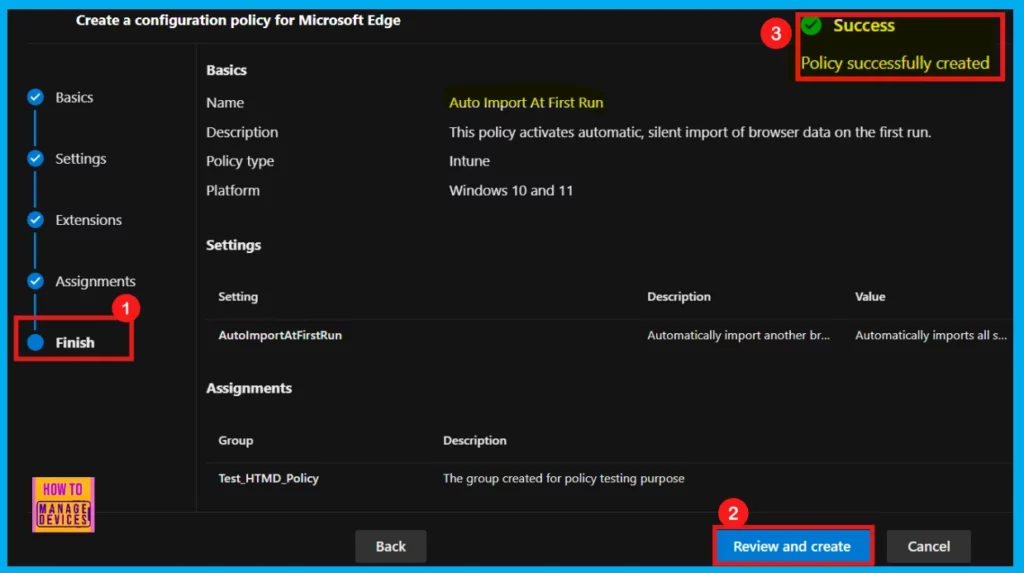
Task: Go to the Assignments wizard step
Action: pyautogui.click(x=95, y=282)
